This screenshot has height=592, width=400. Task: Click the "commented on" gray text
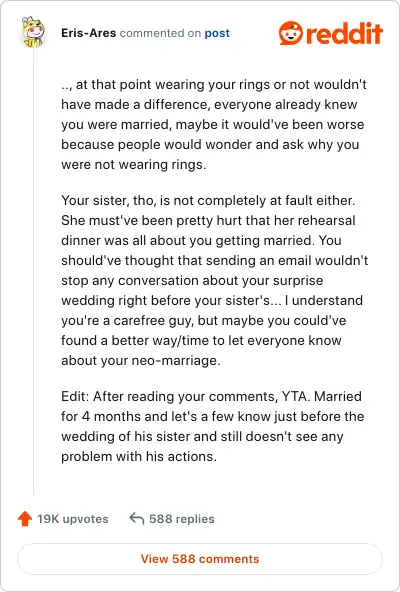160,33
